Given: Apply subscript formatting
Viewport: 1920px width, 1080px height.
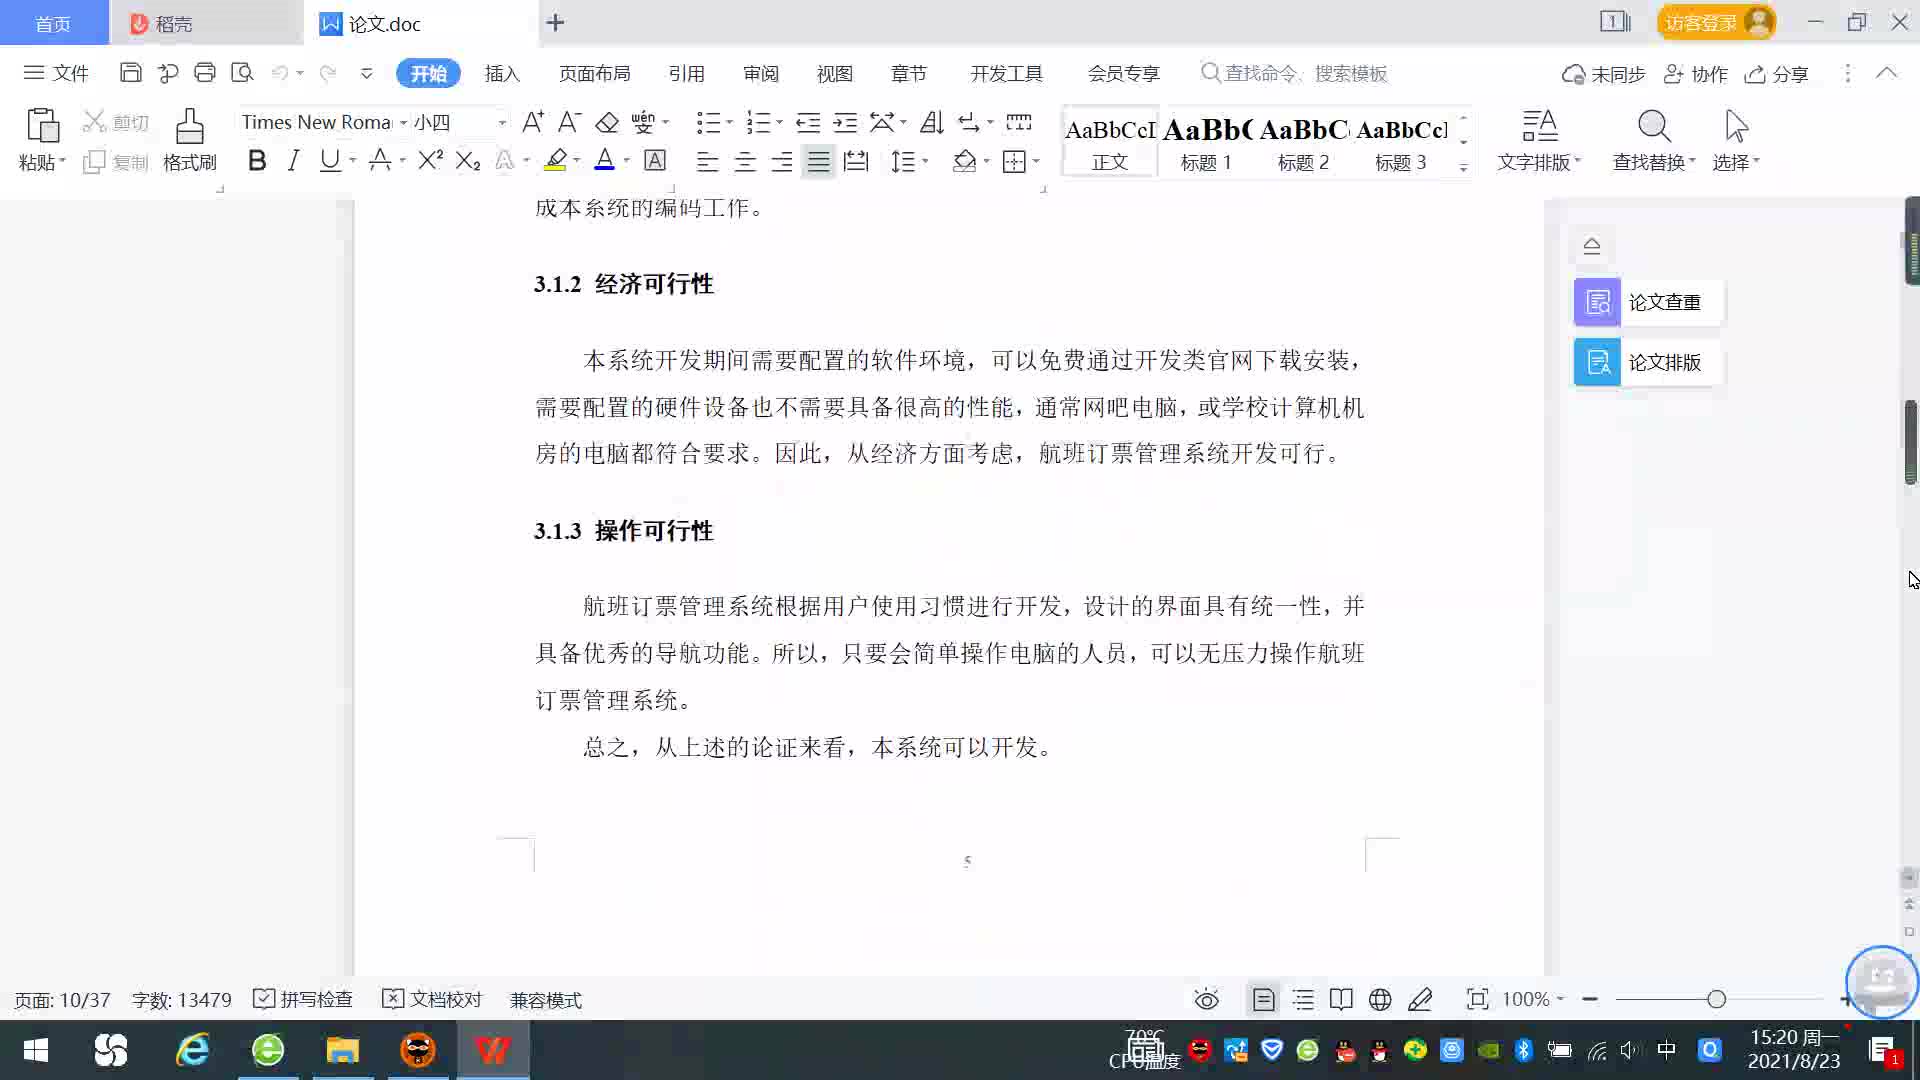Looking at the screenshot, I should click(x=468, y=160).
